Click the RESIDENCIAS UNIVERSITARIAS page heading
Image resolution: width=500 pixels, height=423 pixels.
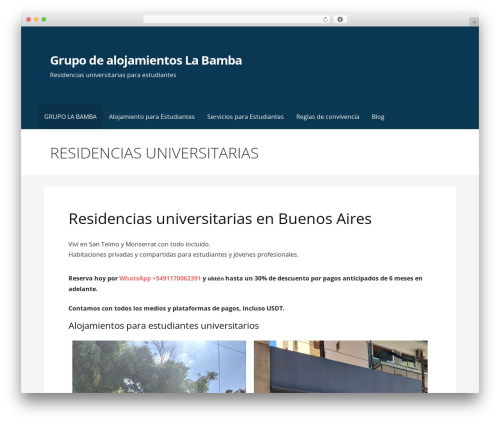coord(154,153)
